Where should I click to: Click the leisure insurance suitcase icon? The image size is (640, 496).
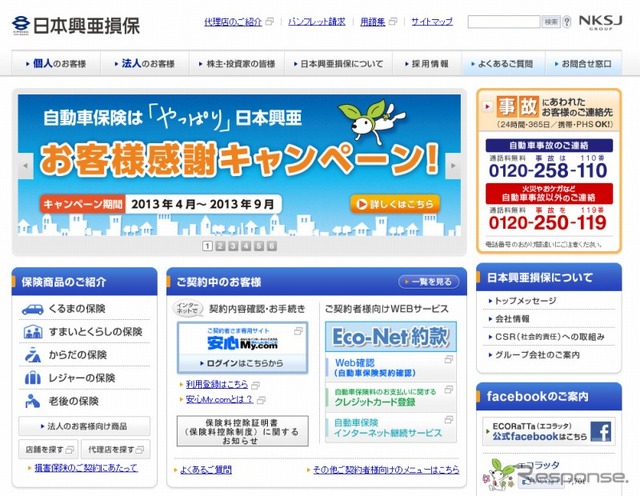pos(33,378)
